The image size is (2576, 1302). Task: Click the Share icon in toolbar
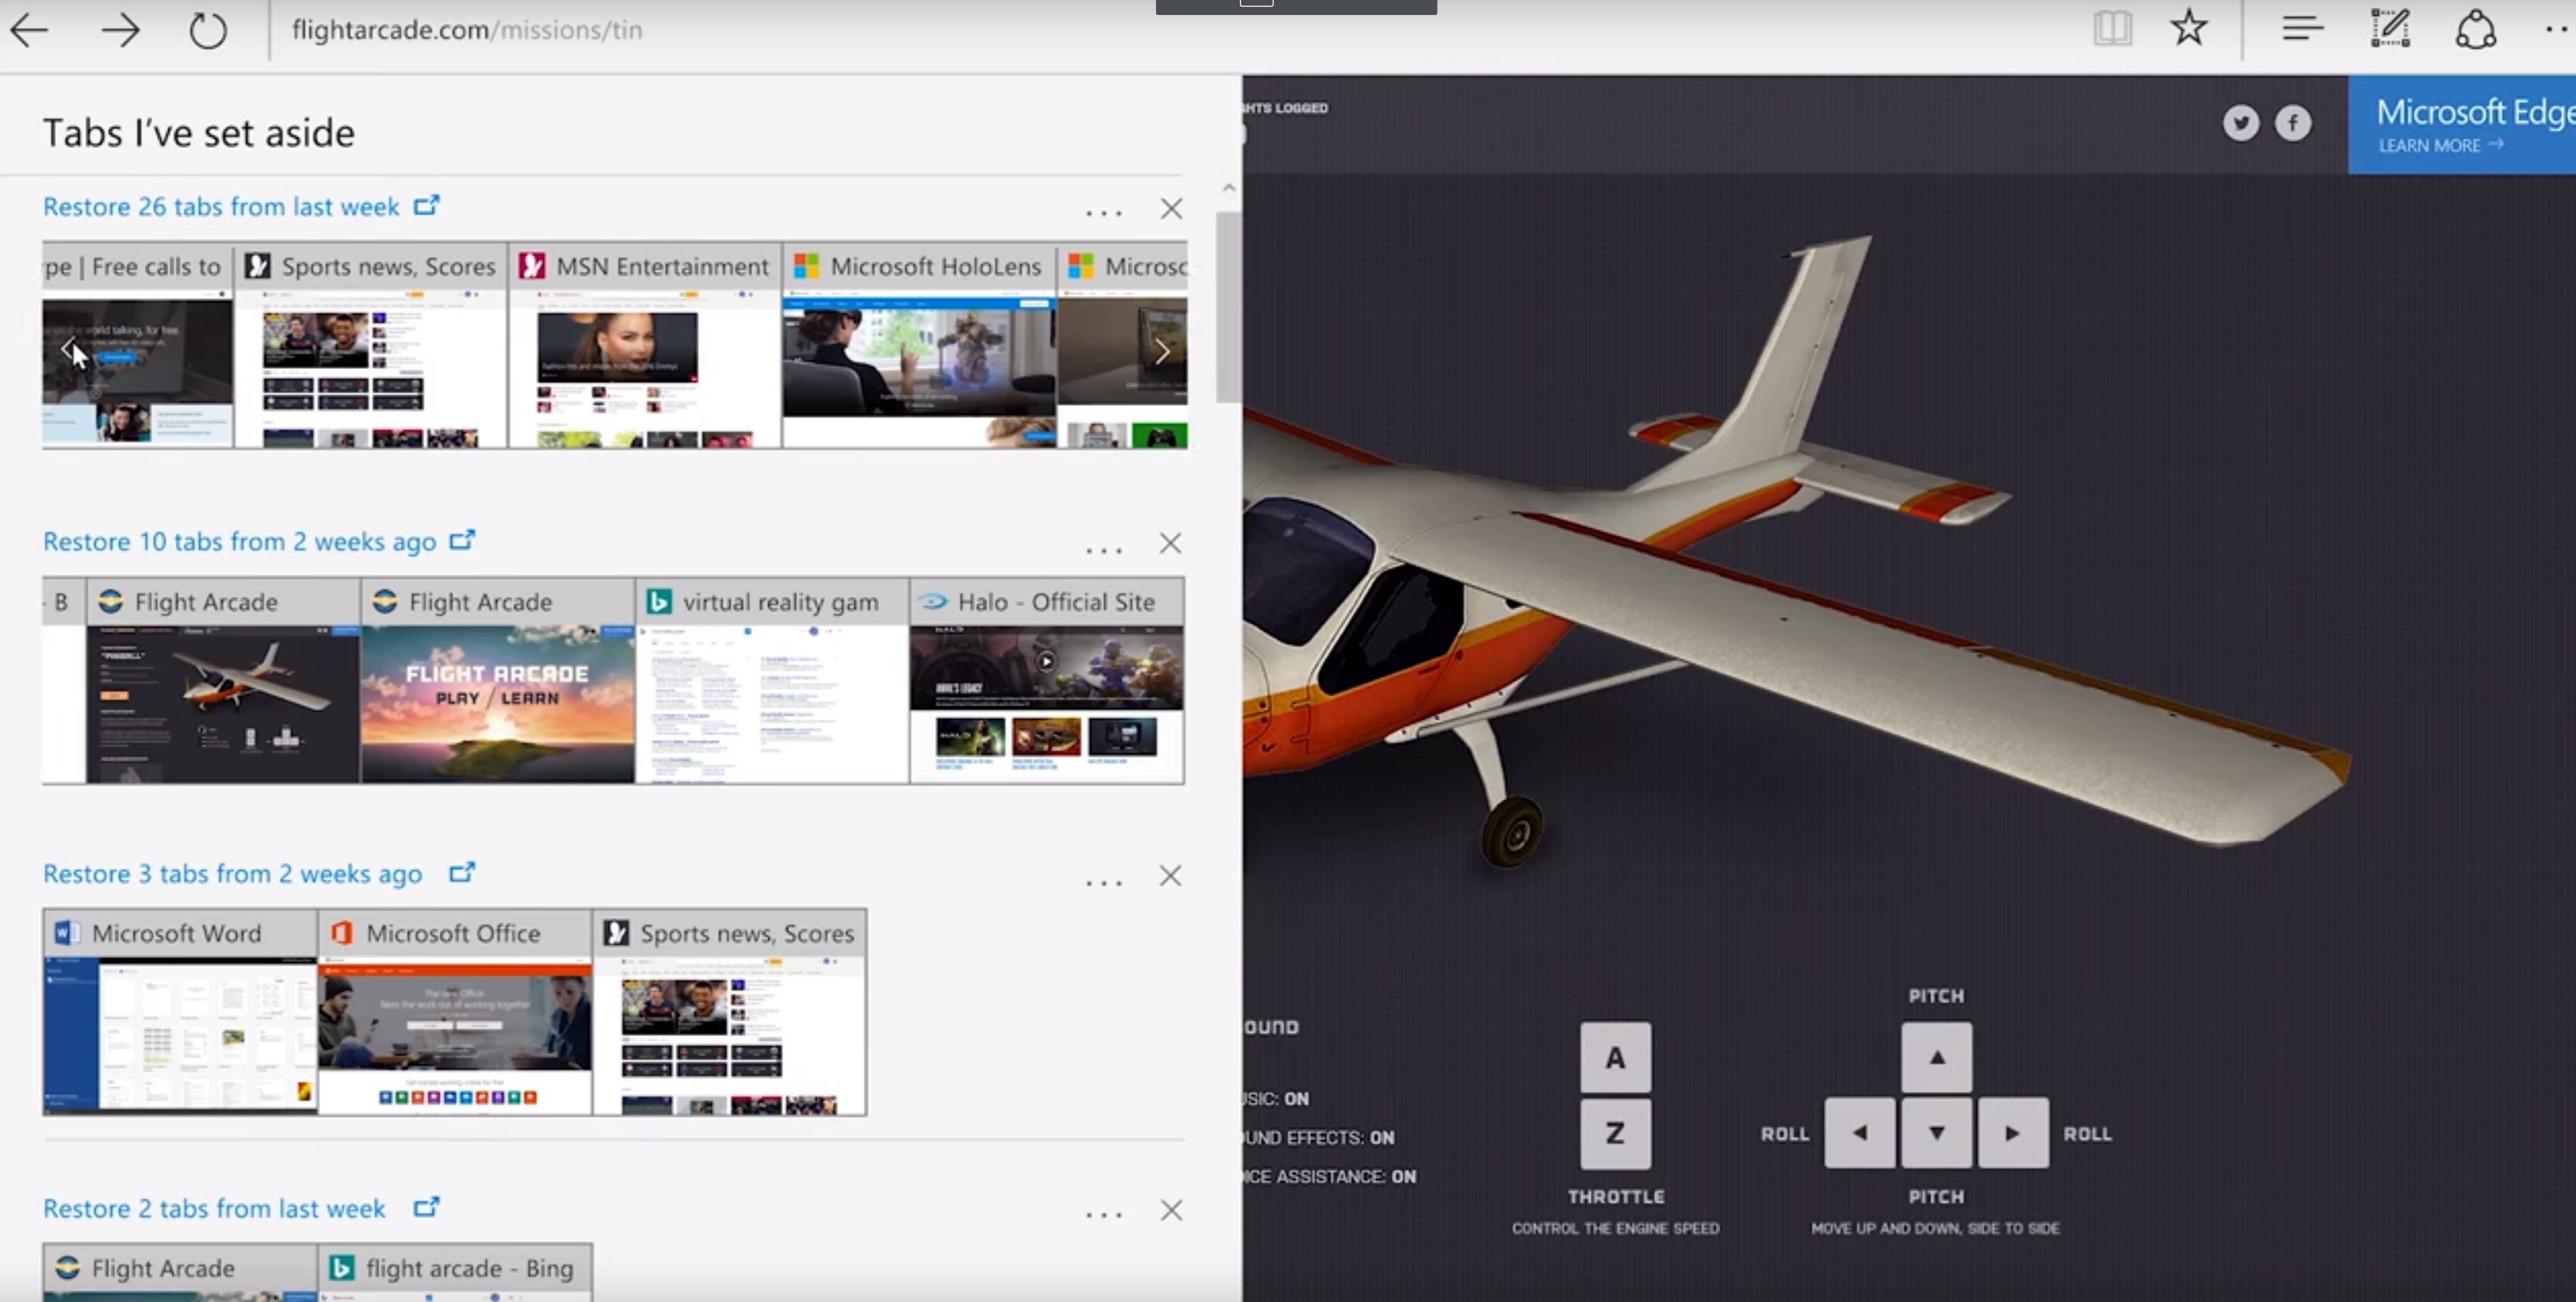[2476, 28]
